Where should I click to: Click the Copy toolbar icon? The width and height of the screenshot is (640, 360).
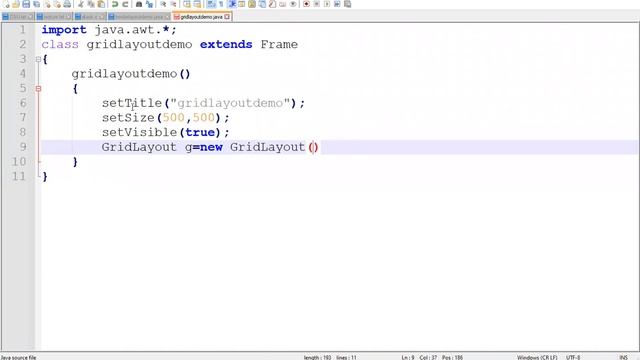91,4
